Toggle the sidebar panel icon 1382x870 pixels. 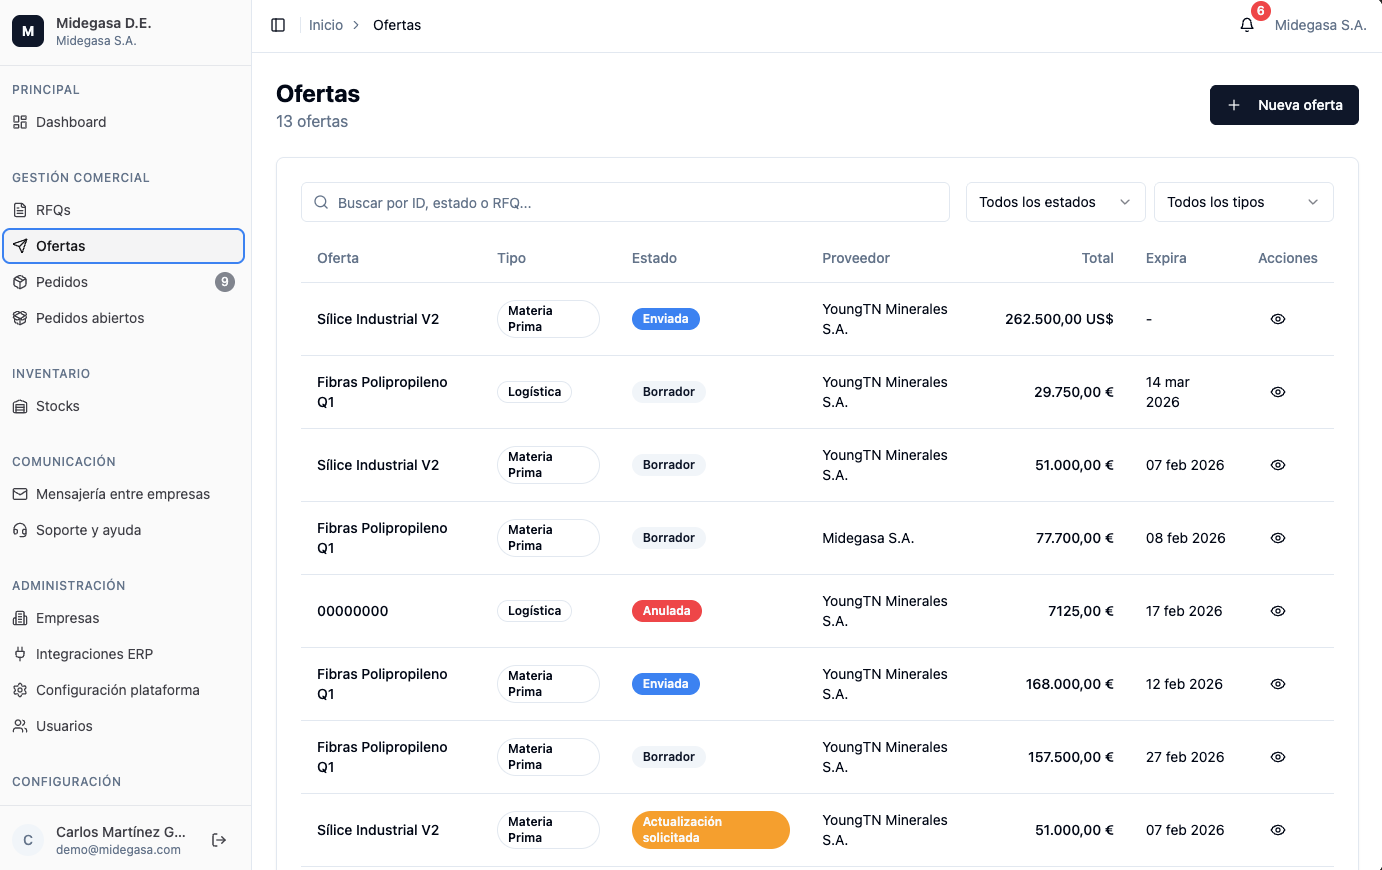click(278, 25)
